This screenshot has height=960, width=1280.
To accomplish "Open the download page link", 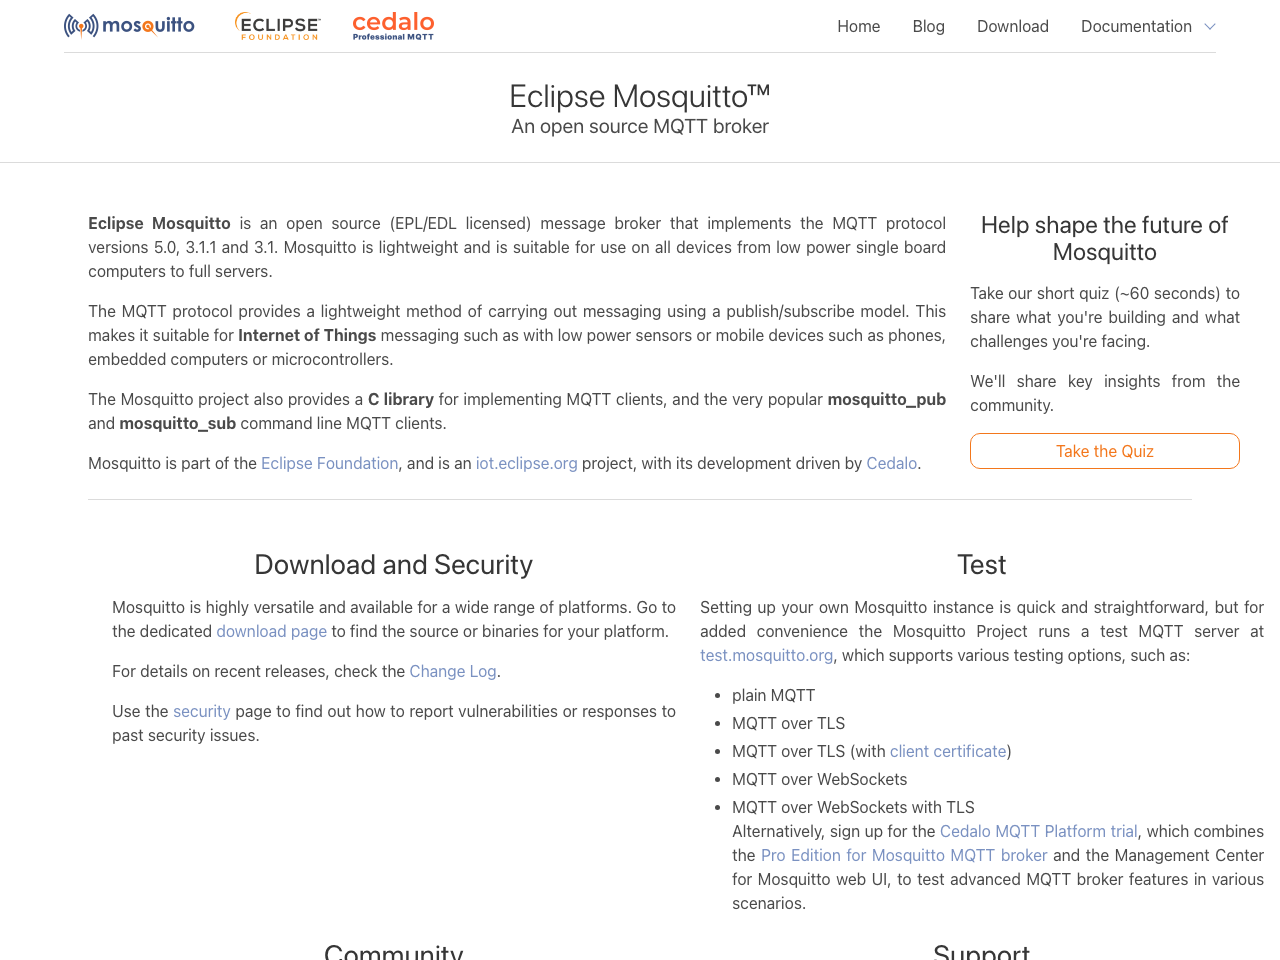I will click(271, 630).
